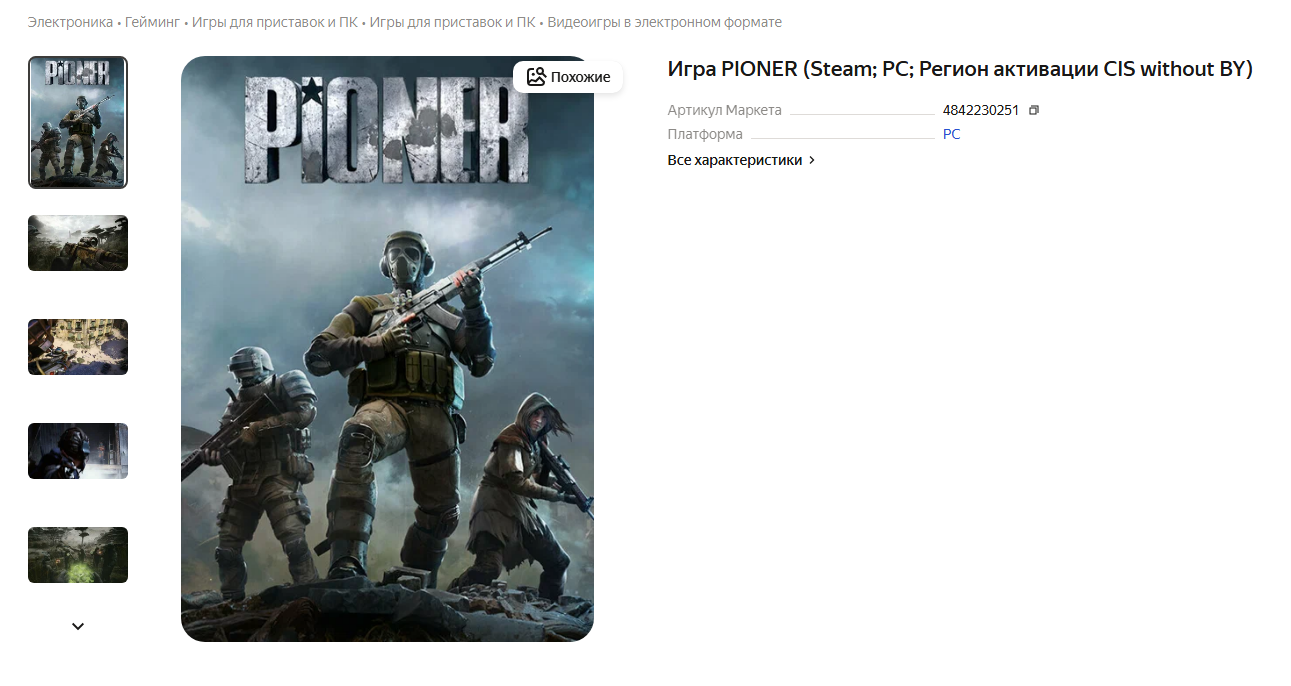Click the article number 4842230251
Viewport: 1291px width, 686px height.
point(981,110)
